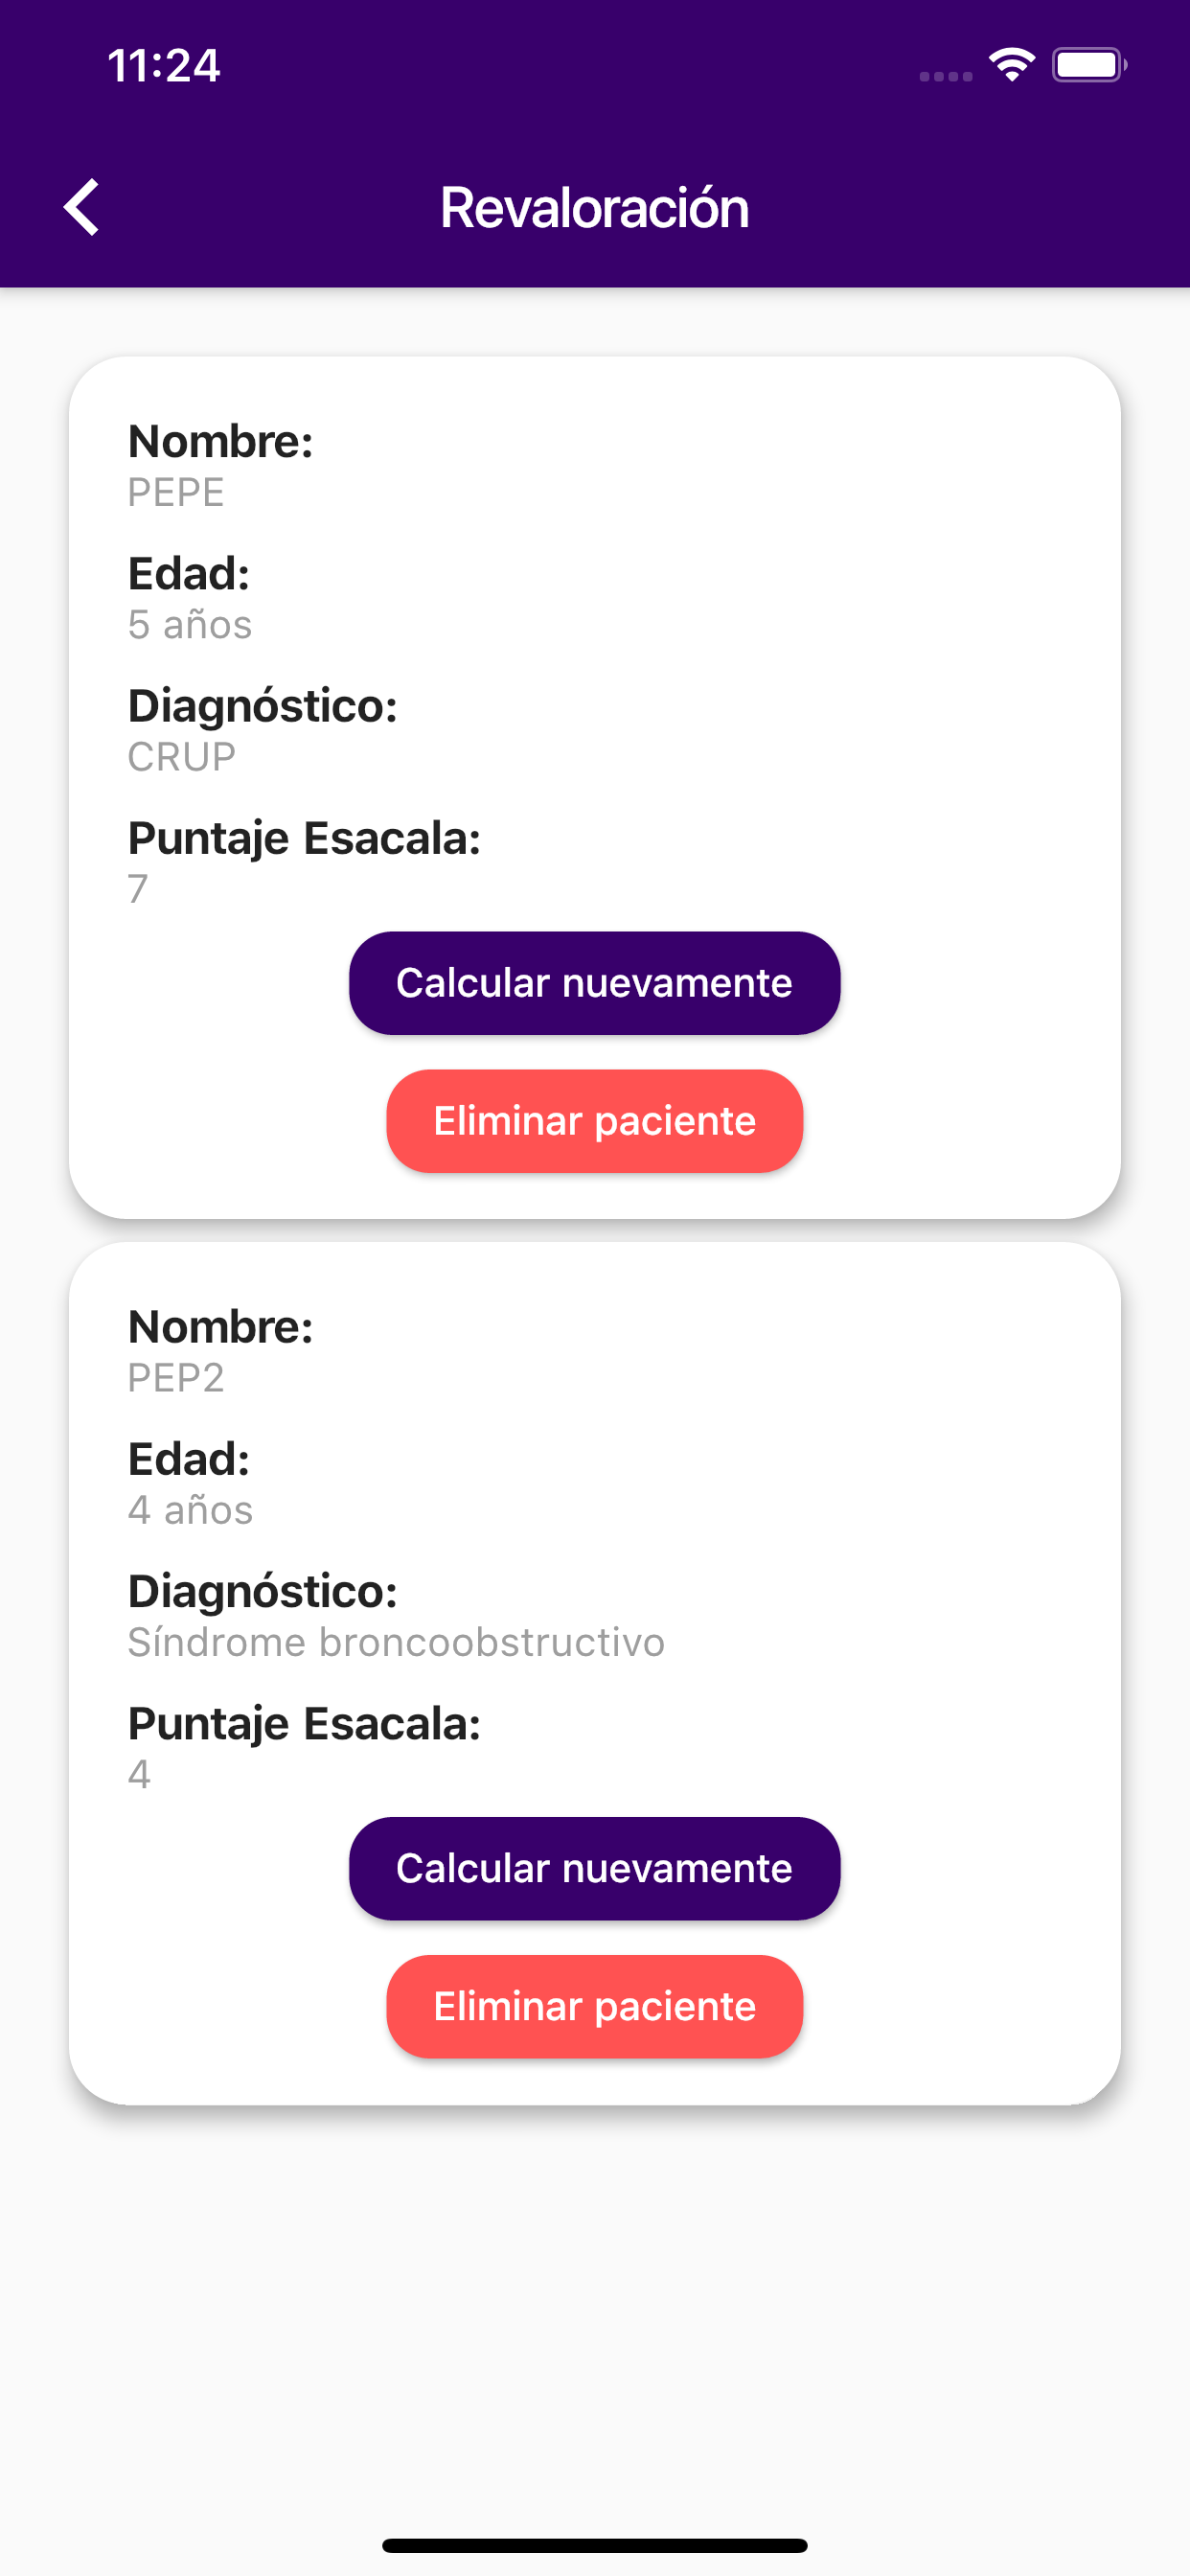This screenshot has width=1190, height=2576.
Task: Tap the Puntaje Esacala label in PEP2's card
Action: coord(304,1723)
